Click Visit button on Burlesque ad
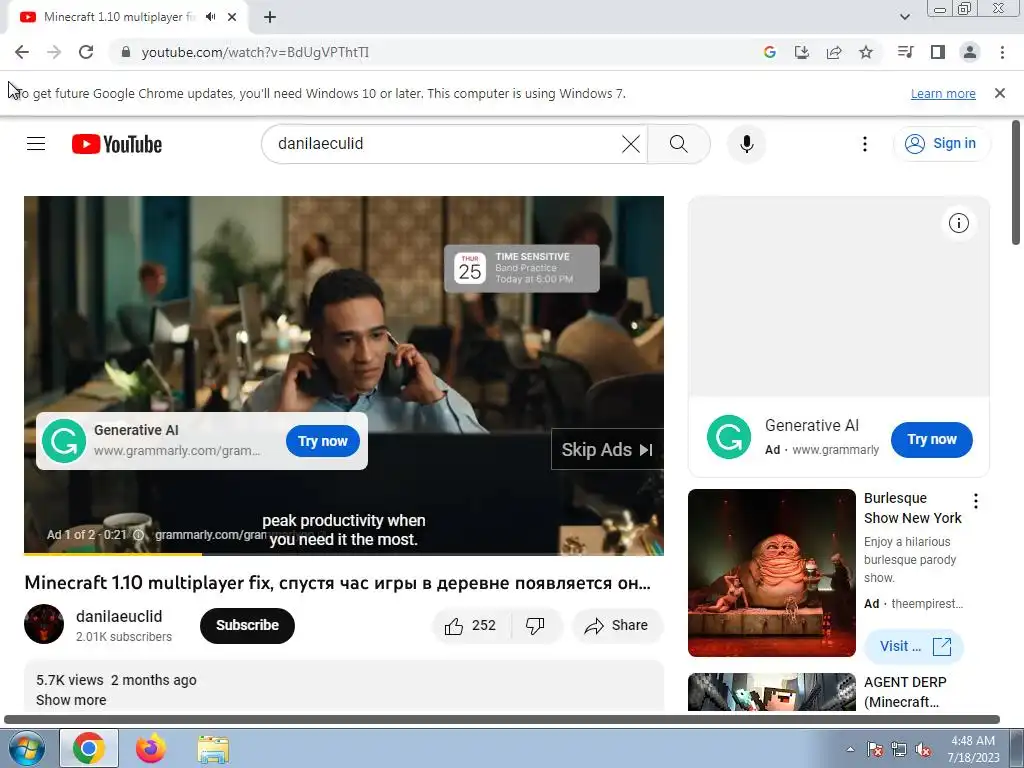The height and width of the screenshot is (768, 1024). point(914,647)
